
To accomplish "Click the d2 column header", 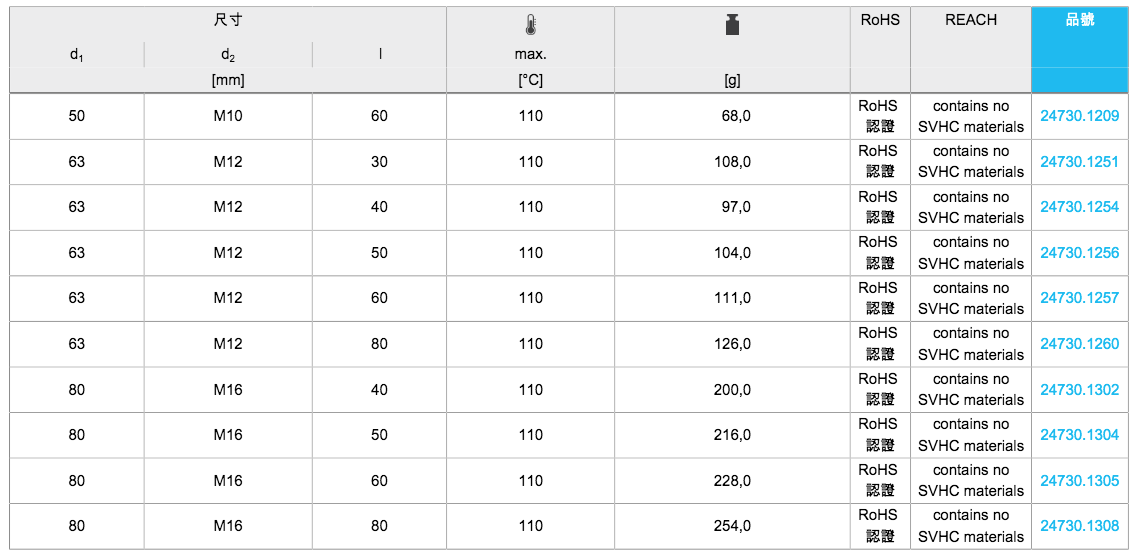I will tap(228, 55).
